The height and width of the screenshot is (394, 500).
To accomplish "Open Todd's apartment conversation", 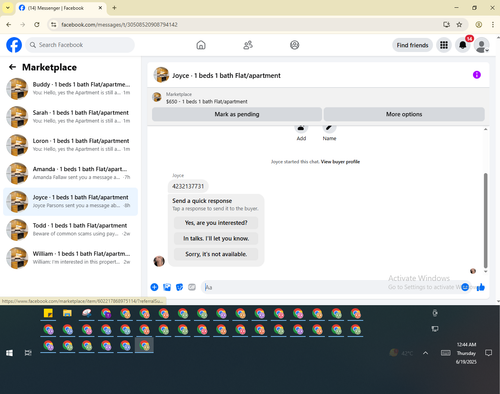I will pyautogui.click(x=70, y=230).
